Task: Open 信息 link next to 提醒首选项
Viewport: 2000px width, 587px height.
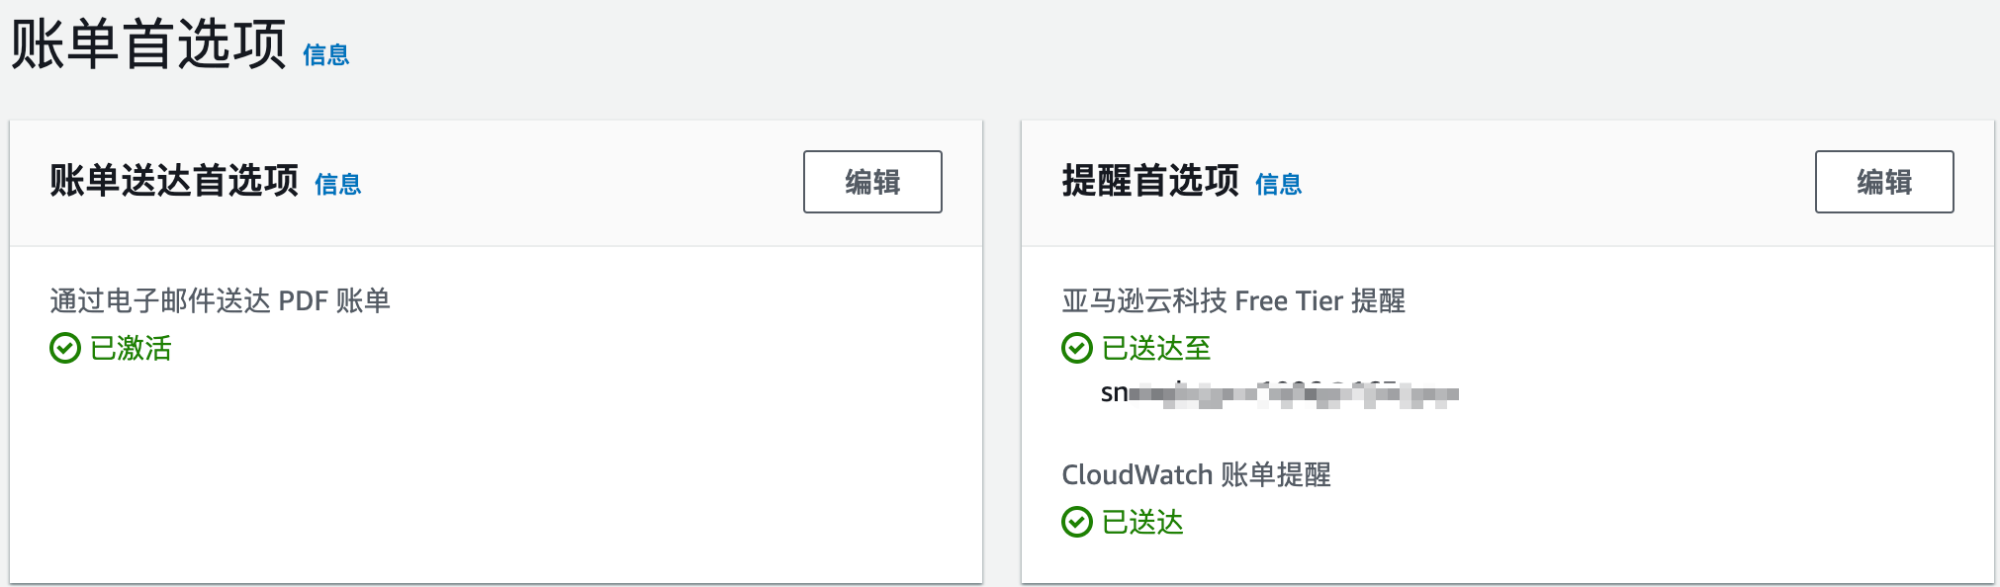Action: [1278, 184]
